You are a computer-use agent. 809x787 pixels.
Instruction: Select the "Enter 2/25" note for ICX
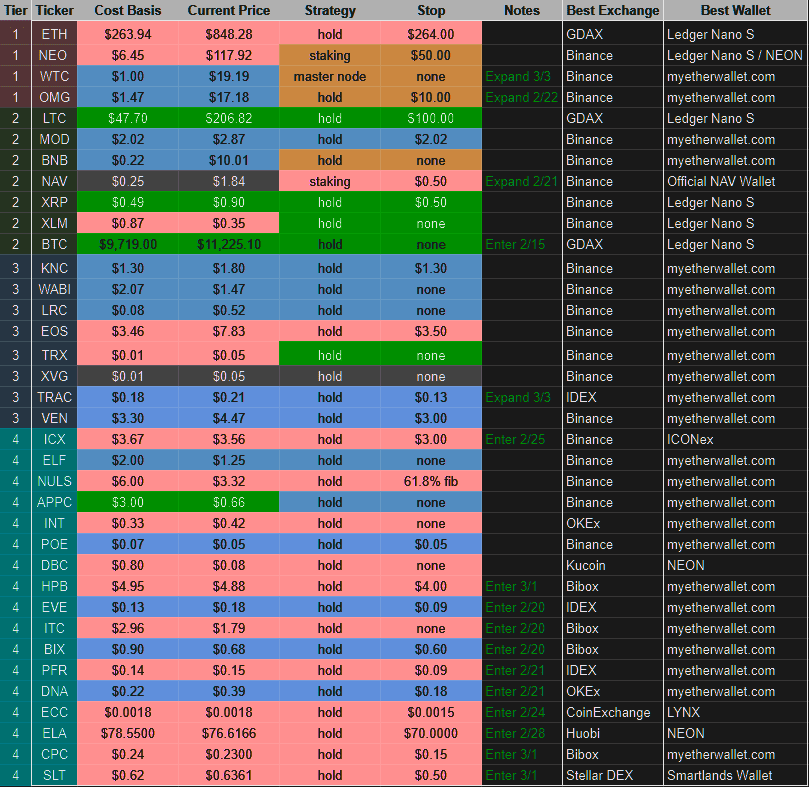(x=522, y=439)
